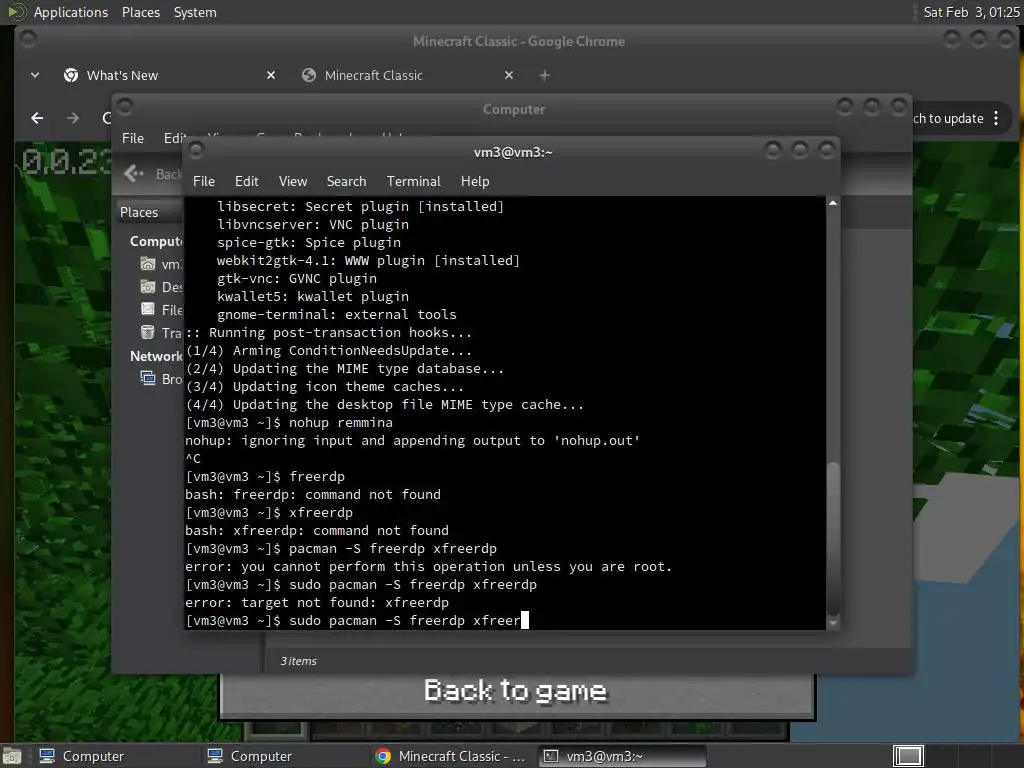Close the Minecraft Classic tab
This screenshot has height=768, width=1024.
(509, 75)
